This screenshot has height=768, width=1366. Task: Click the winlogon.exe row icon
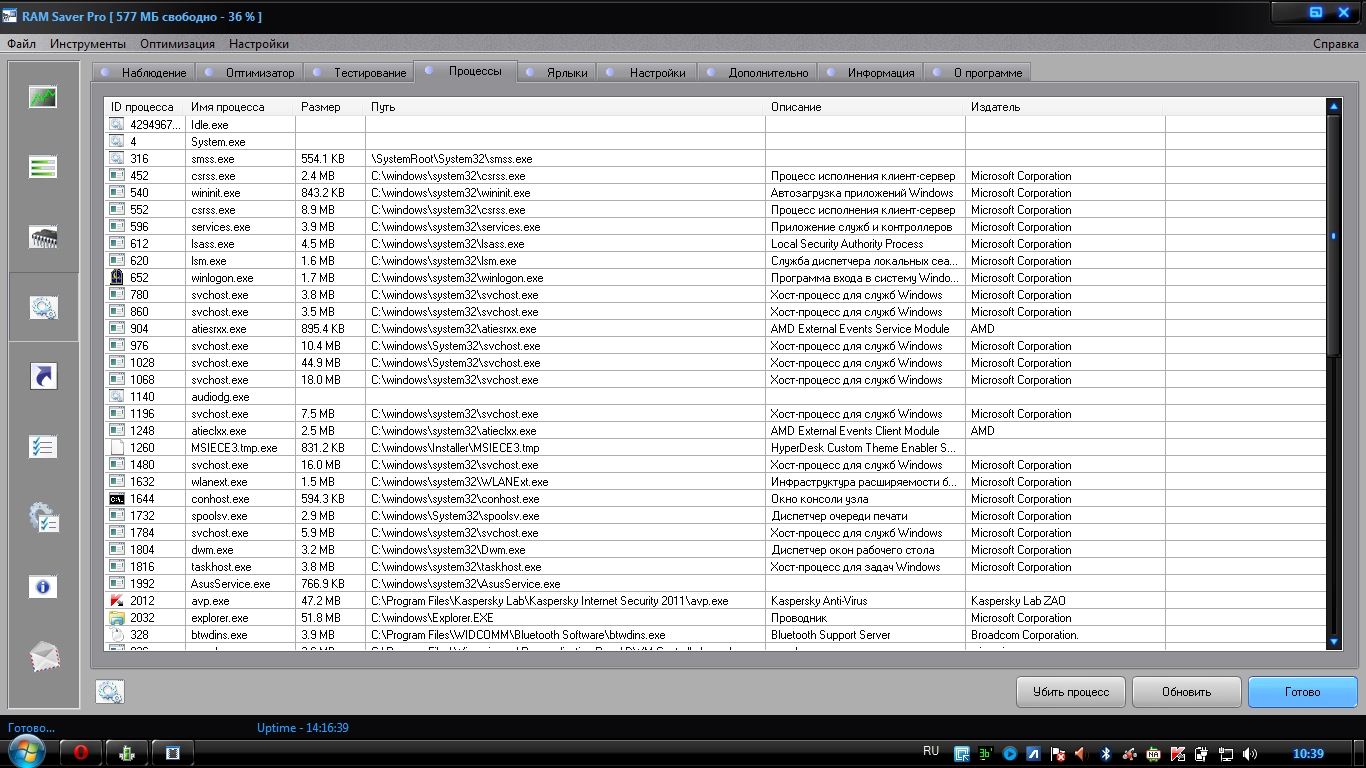click(117, 278)
